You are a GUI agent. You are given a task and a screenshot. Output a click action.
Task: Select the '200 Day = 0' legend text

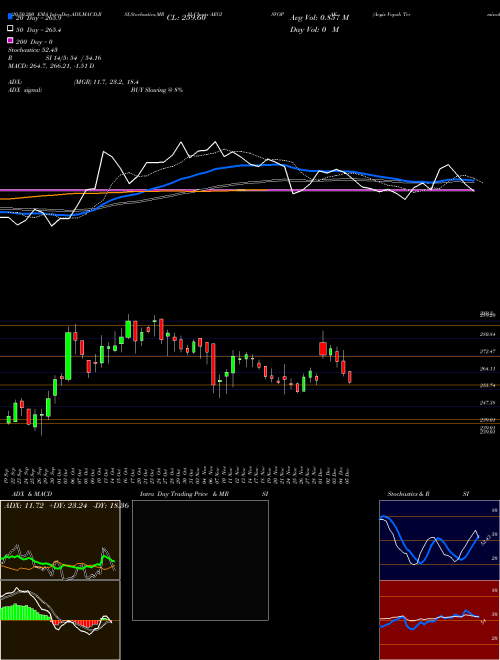coord(35,42)
